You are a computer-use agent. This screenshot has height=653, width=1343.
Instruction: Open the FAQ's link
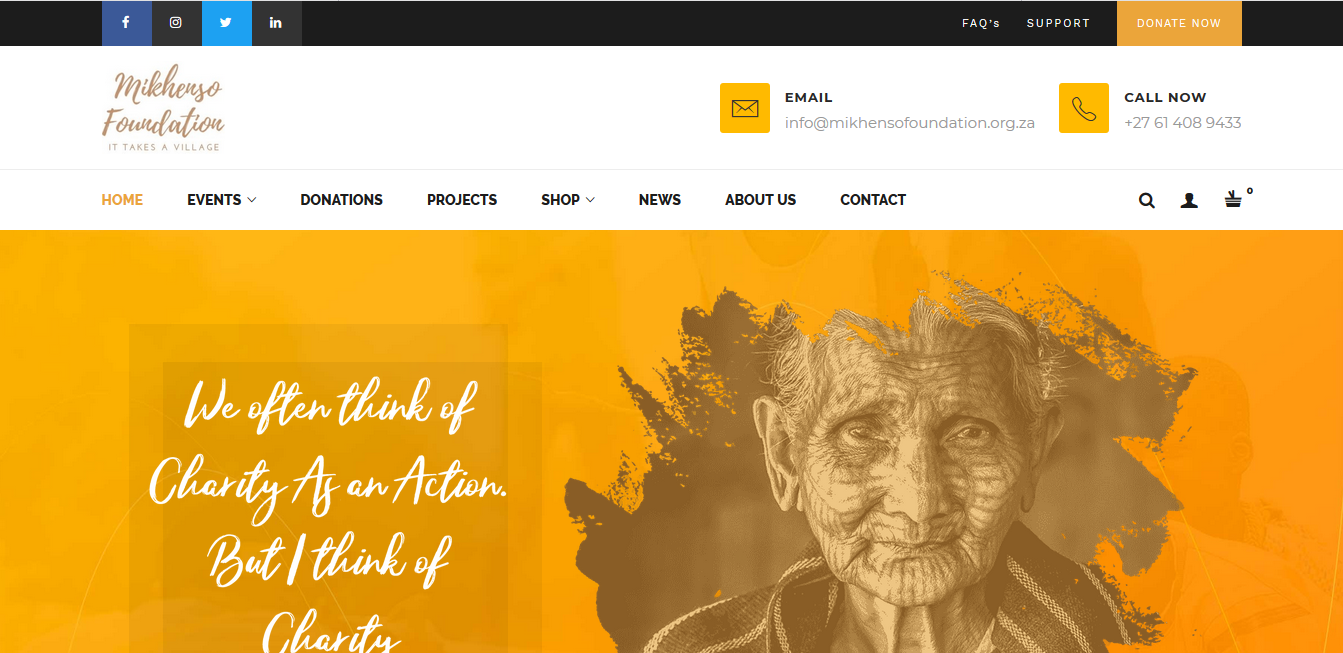pyautogui.click(x=981, y=23)
